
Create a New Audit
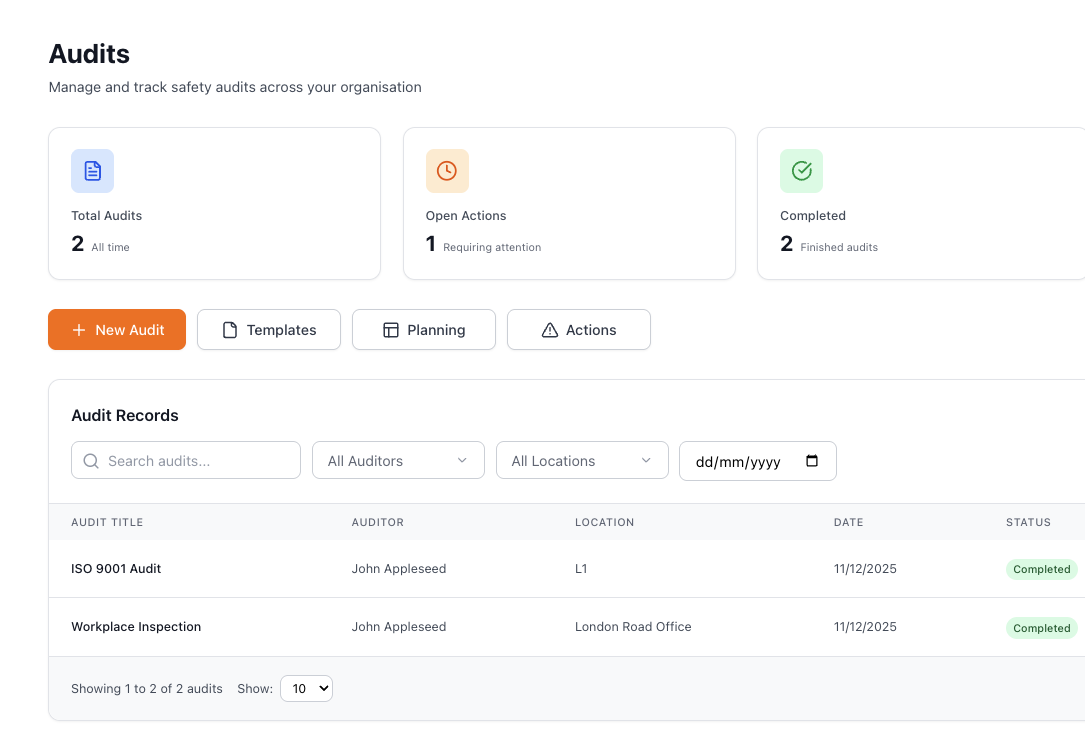coord(117,330)
